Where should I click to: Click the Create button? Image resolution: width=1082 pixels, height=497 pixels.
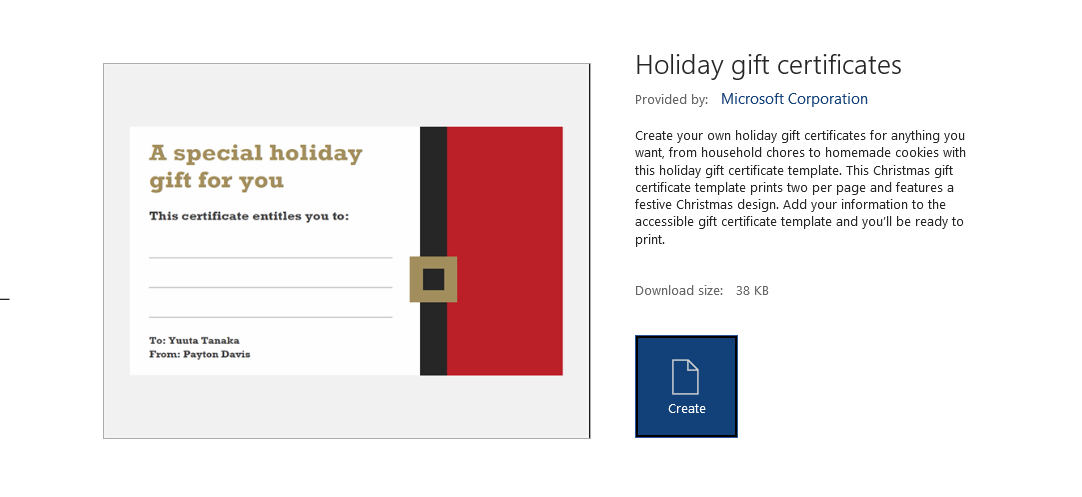686,387
